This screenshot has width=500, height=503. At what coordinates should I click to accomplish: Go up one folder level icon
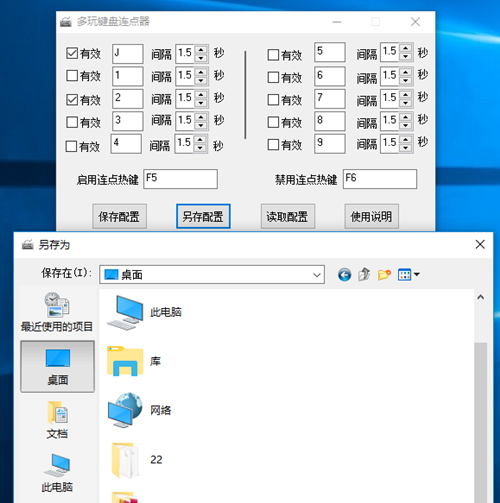pos(364,275)
